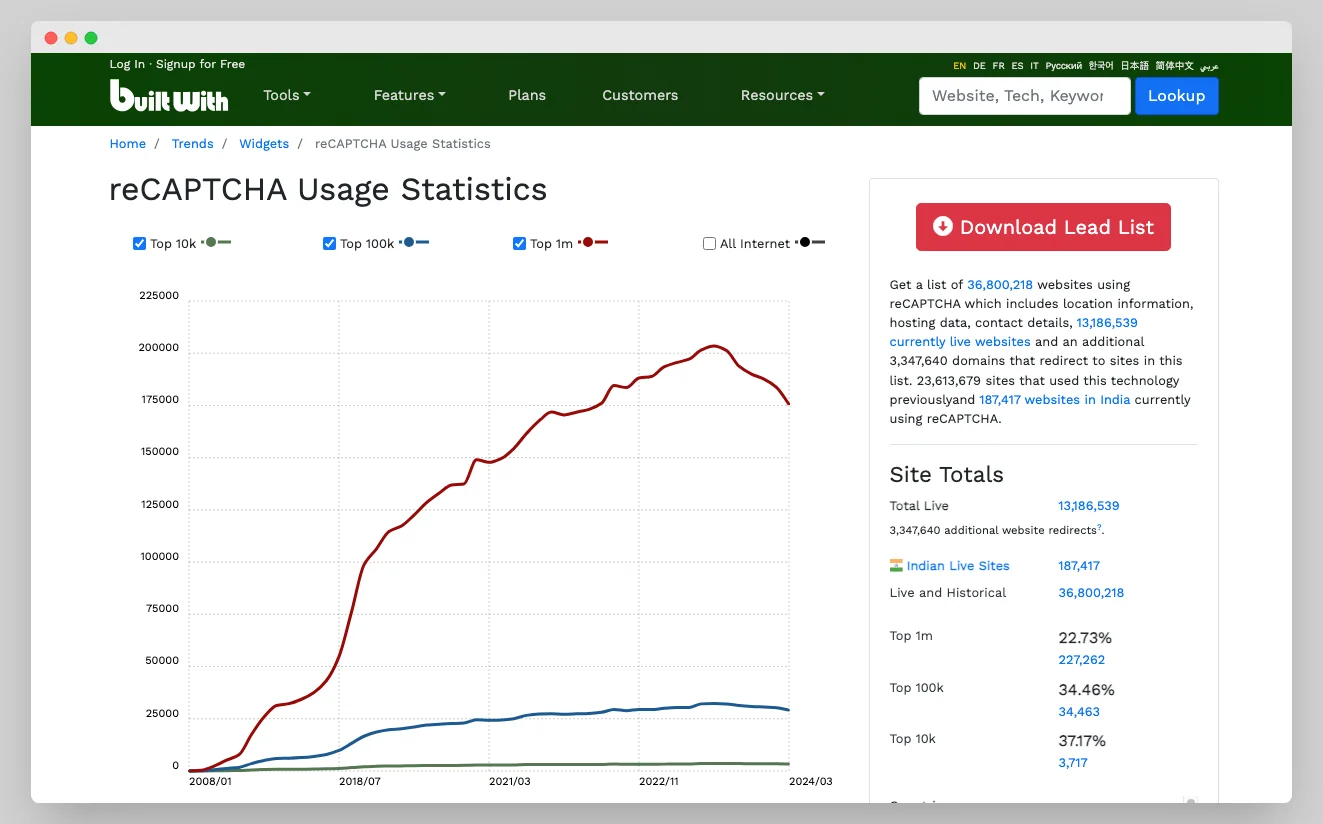Switch language to Arabic
Image resolution: width=1323 pixels, height=824 pixels.
pos(1209,66)
